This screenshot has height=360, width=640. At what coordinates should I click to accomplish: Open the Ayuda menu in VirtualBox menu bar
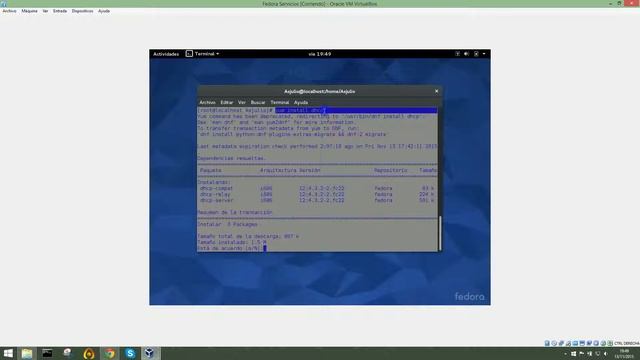coord(104,11)
